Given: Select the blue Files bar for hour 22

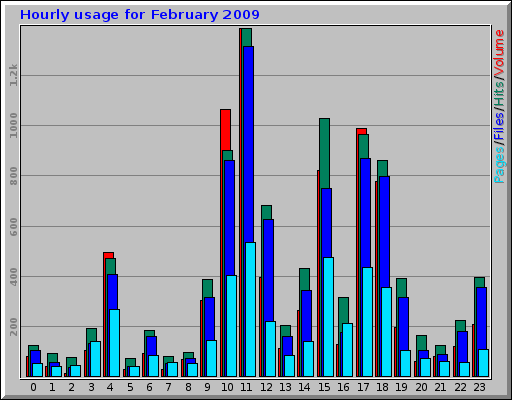Looking at the screenshot, I should pos(462,347).
